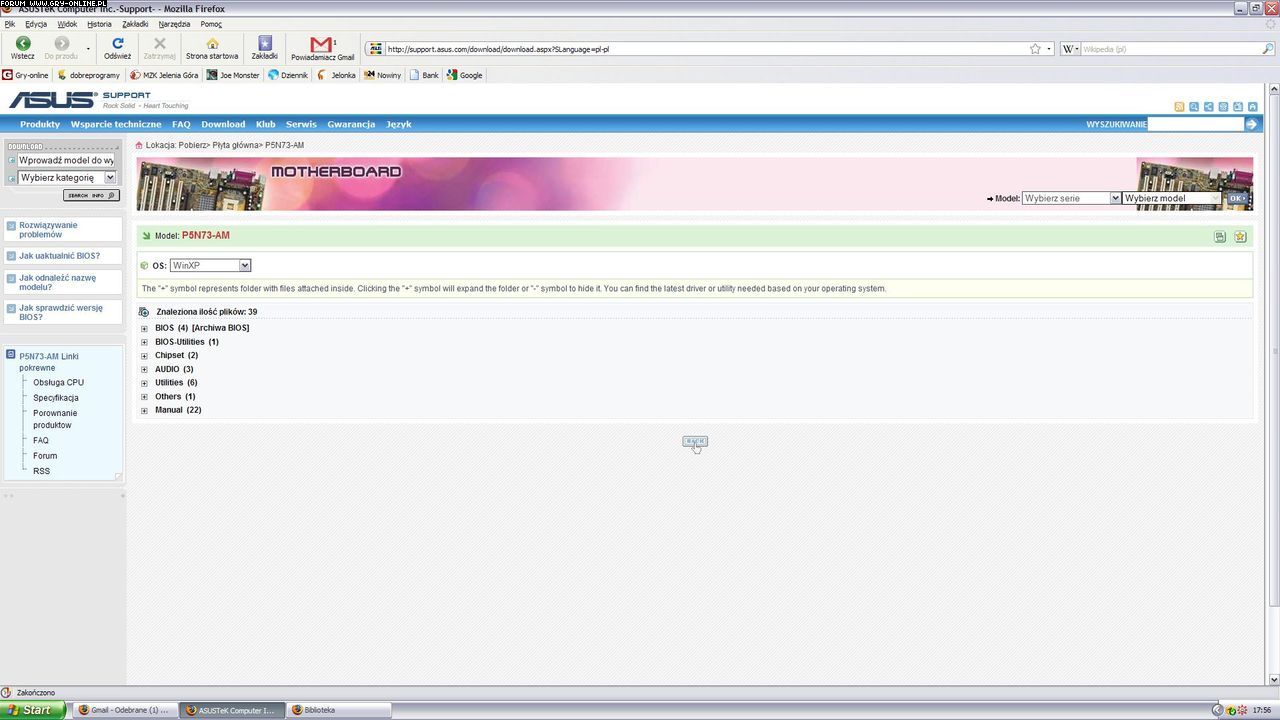This screenshot has width=1280, height=720.
Task: Click the orange RSS feed icon
Action: 1179,106
